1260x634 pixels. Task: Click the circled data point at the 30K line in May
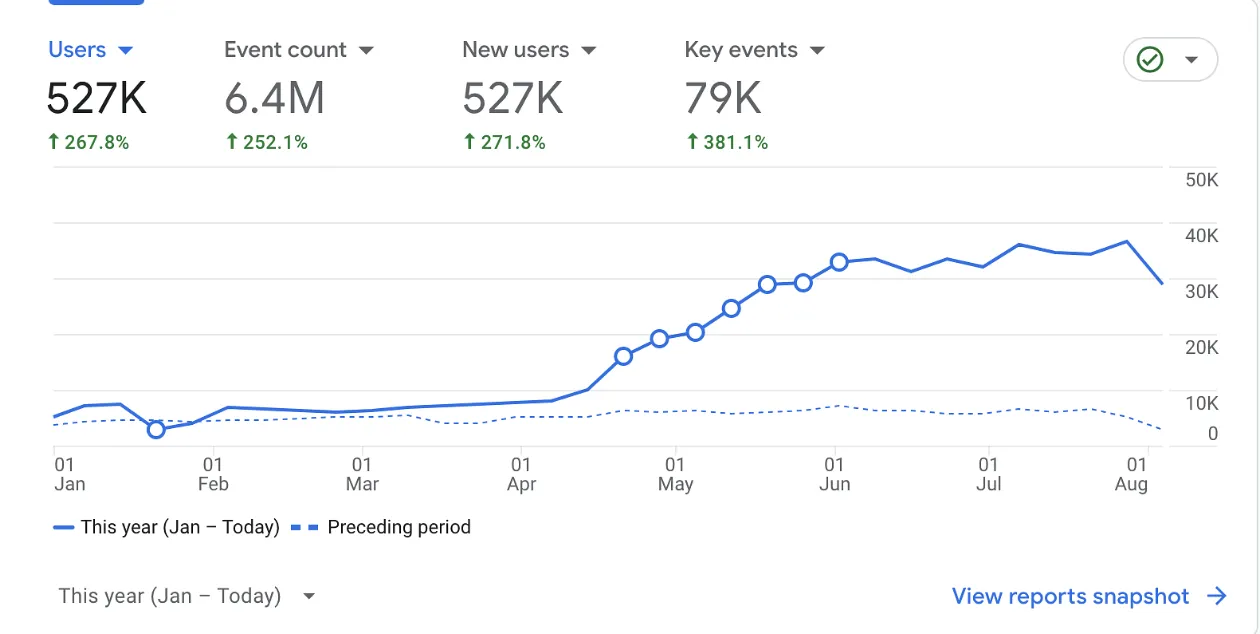767,284
